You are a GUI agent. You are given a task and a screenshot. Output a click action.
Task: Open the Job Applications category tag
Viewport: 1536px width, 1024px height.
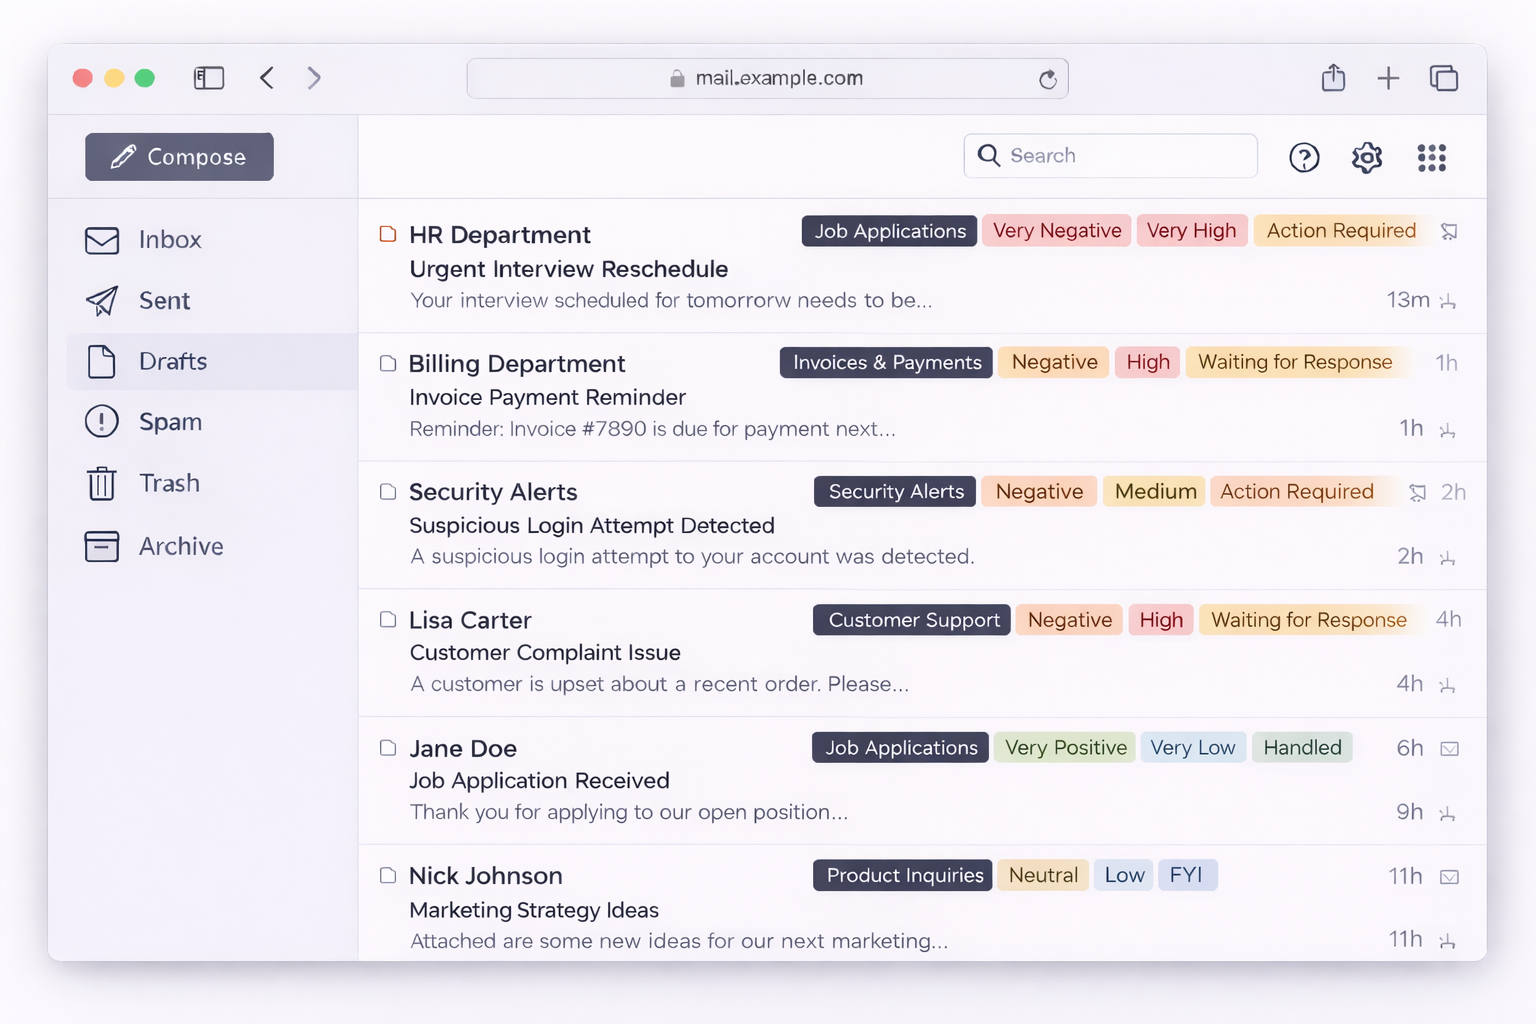888,231
